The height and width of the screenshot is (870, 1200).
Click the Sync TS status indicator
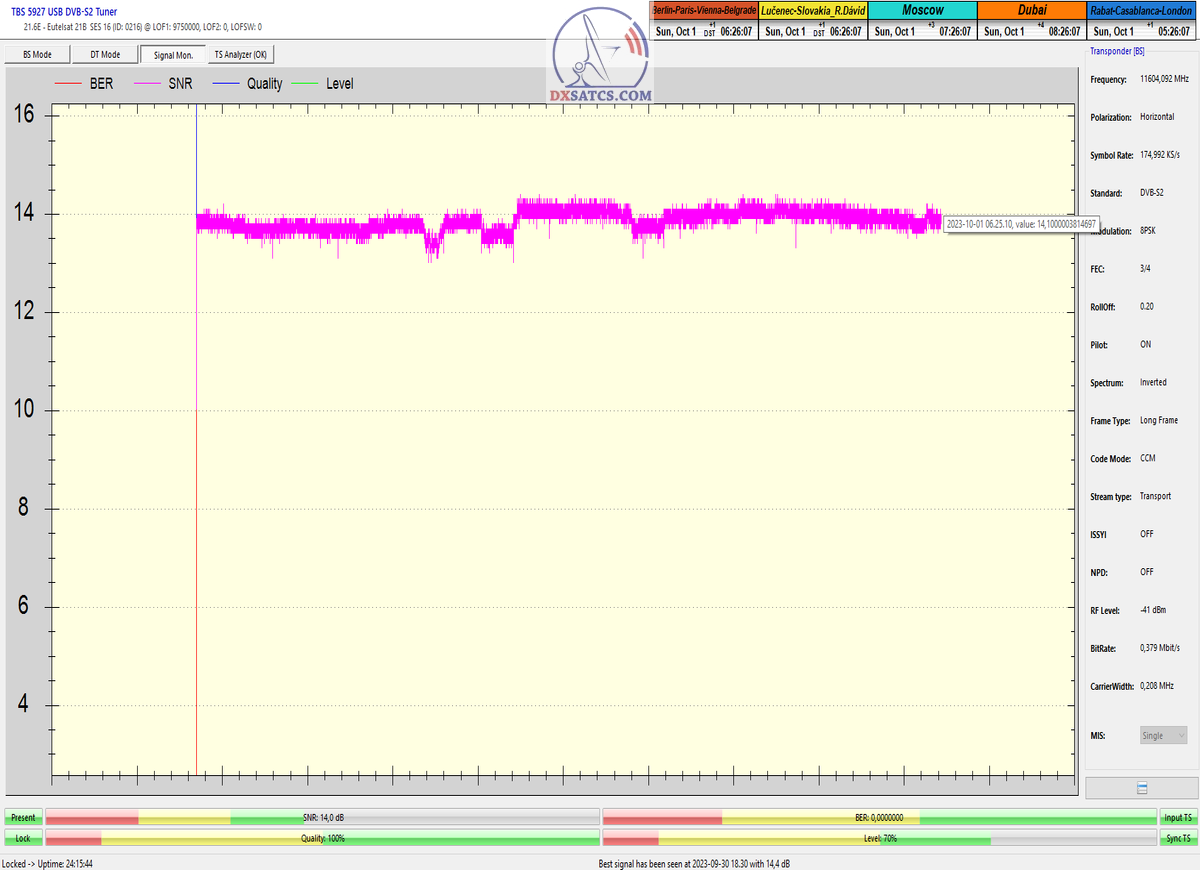[1177, 837]
